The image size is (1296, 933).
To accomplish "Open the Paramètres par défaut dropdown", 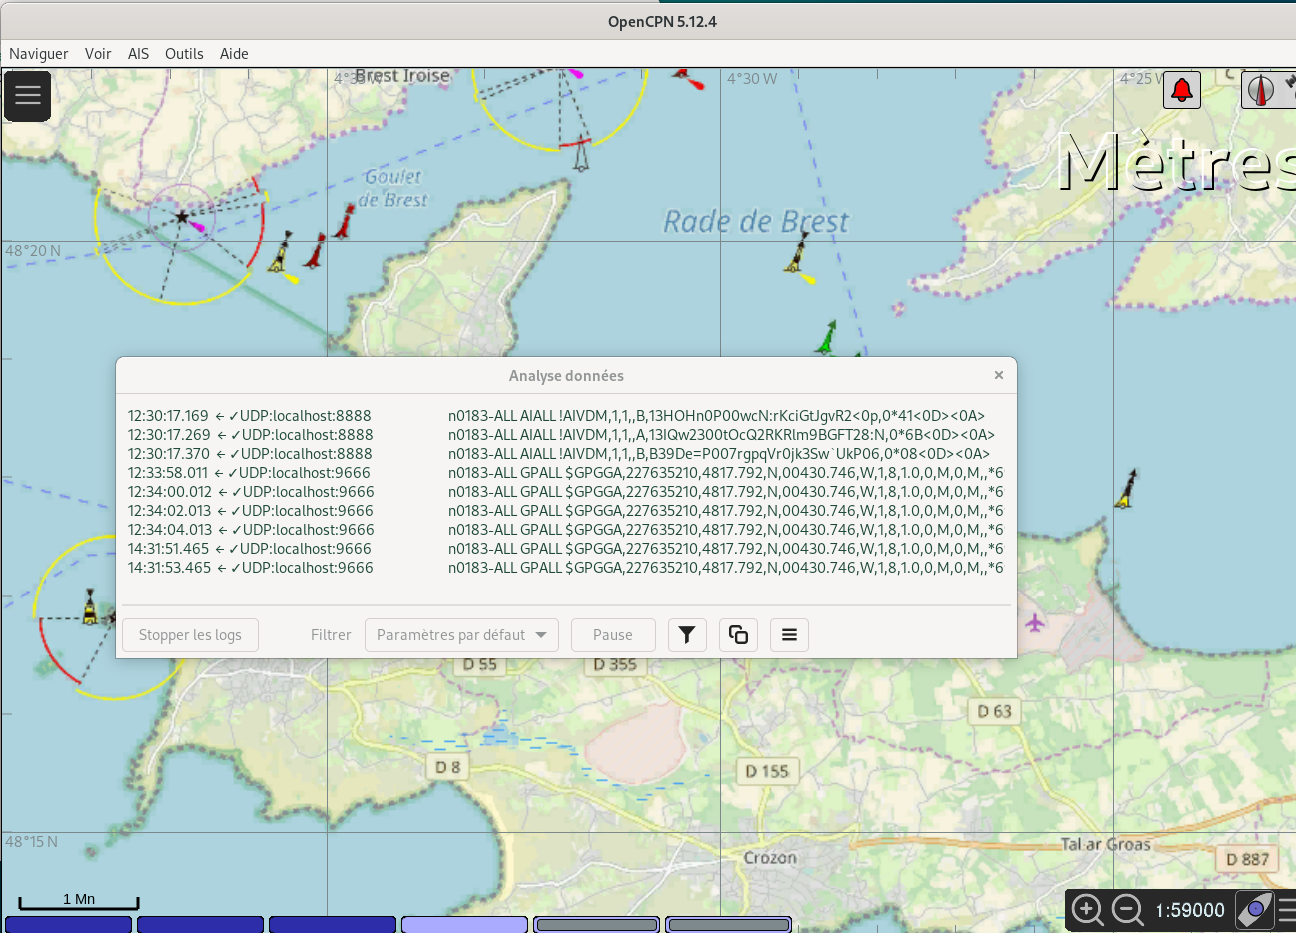I will tap(461, 634).
